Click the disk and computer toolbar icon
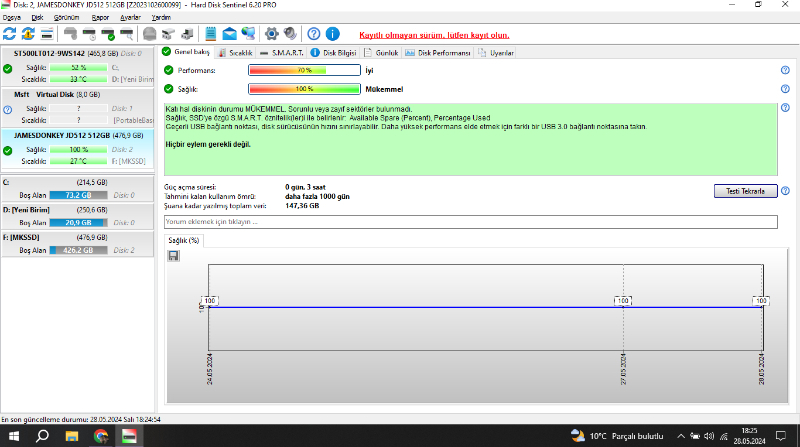The height and width of the screenshot is (447, 800). (187, 34)
